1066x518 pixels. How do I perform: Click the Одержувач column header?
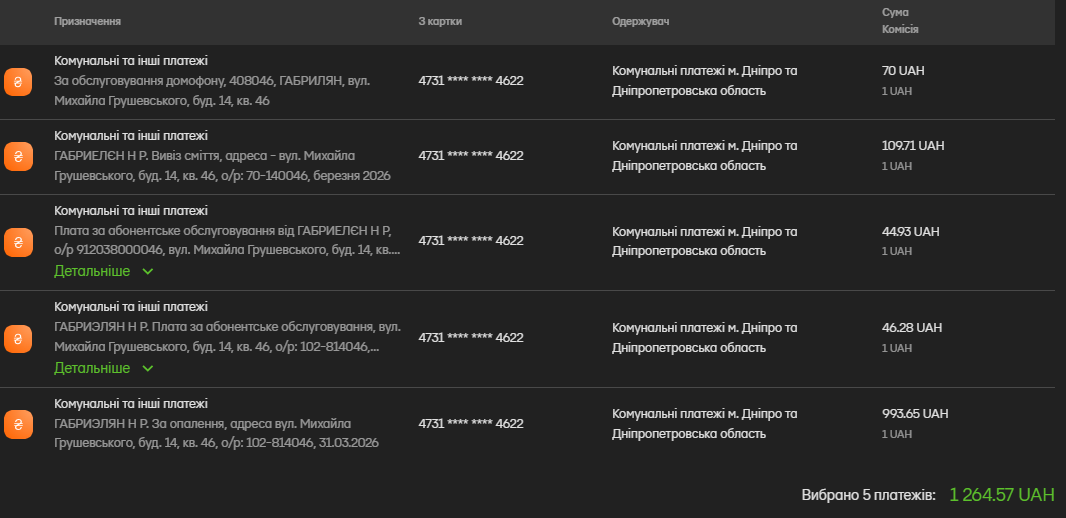coord(640,22)
